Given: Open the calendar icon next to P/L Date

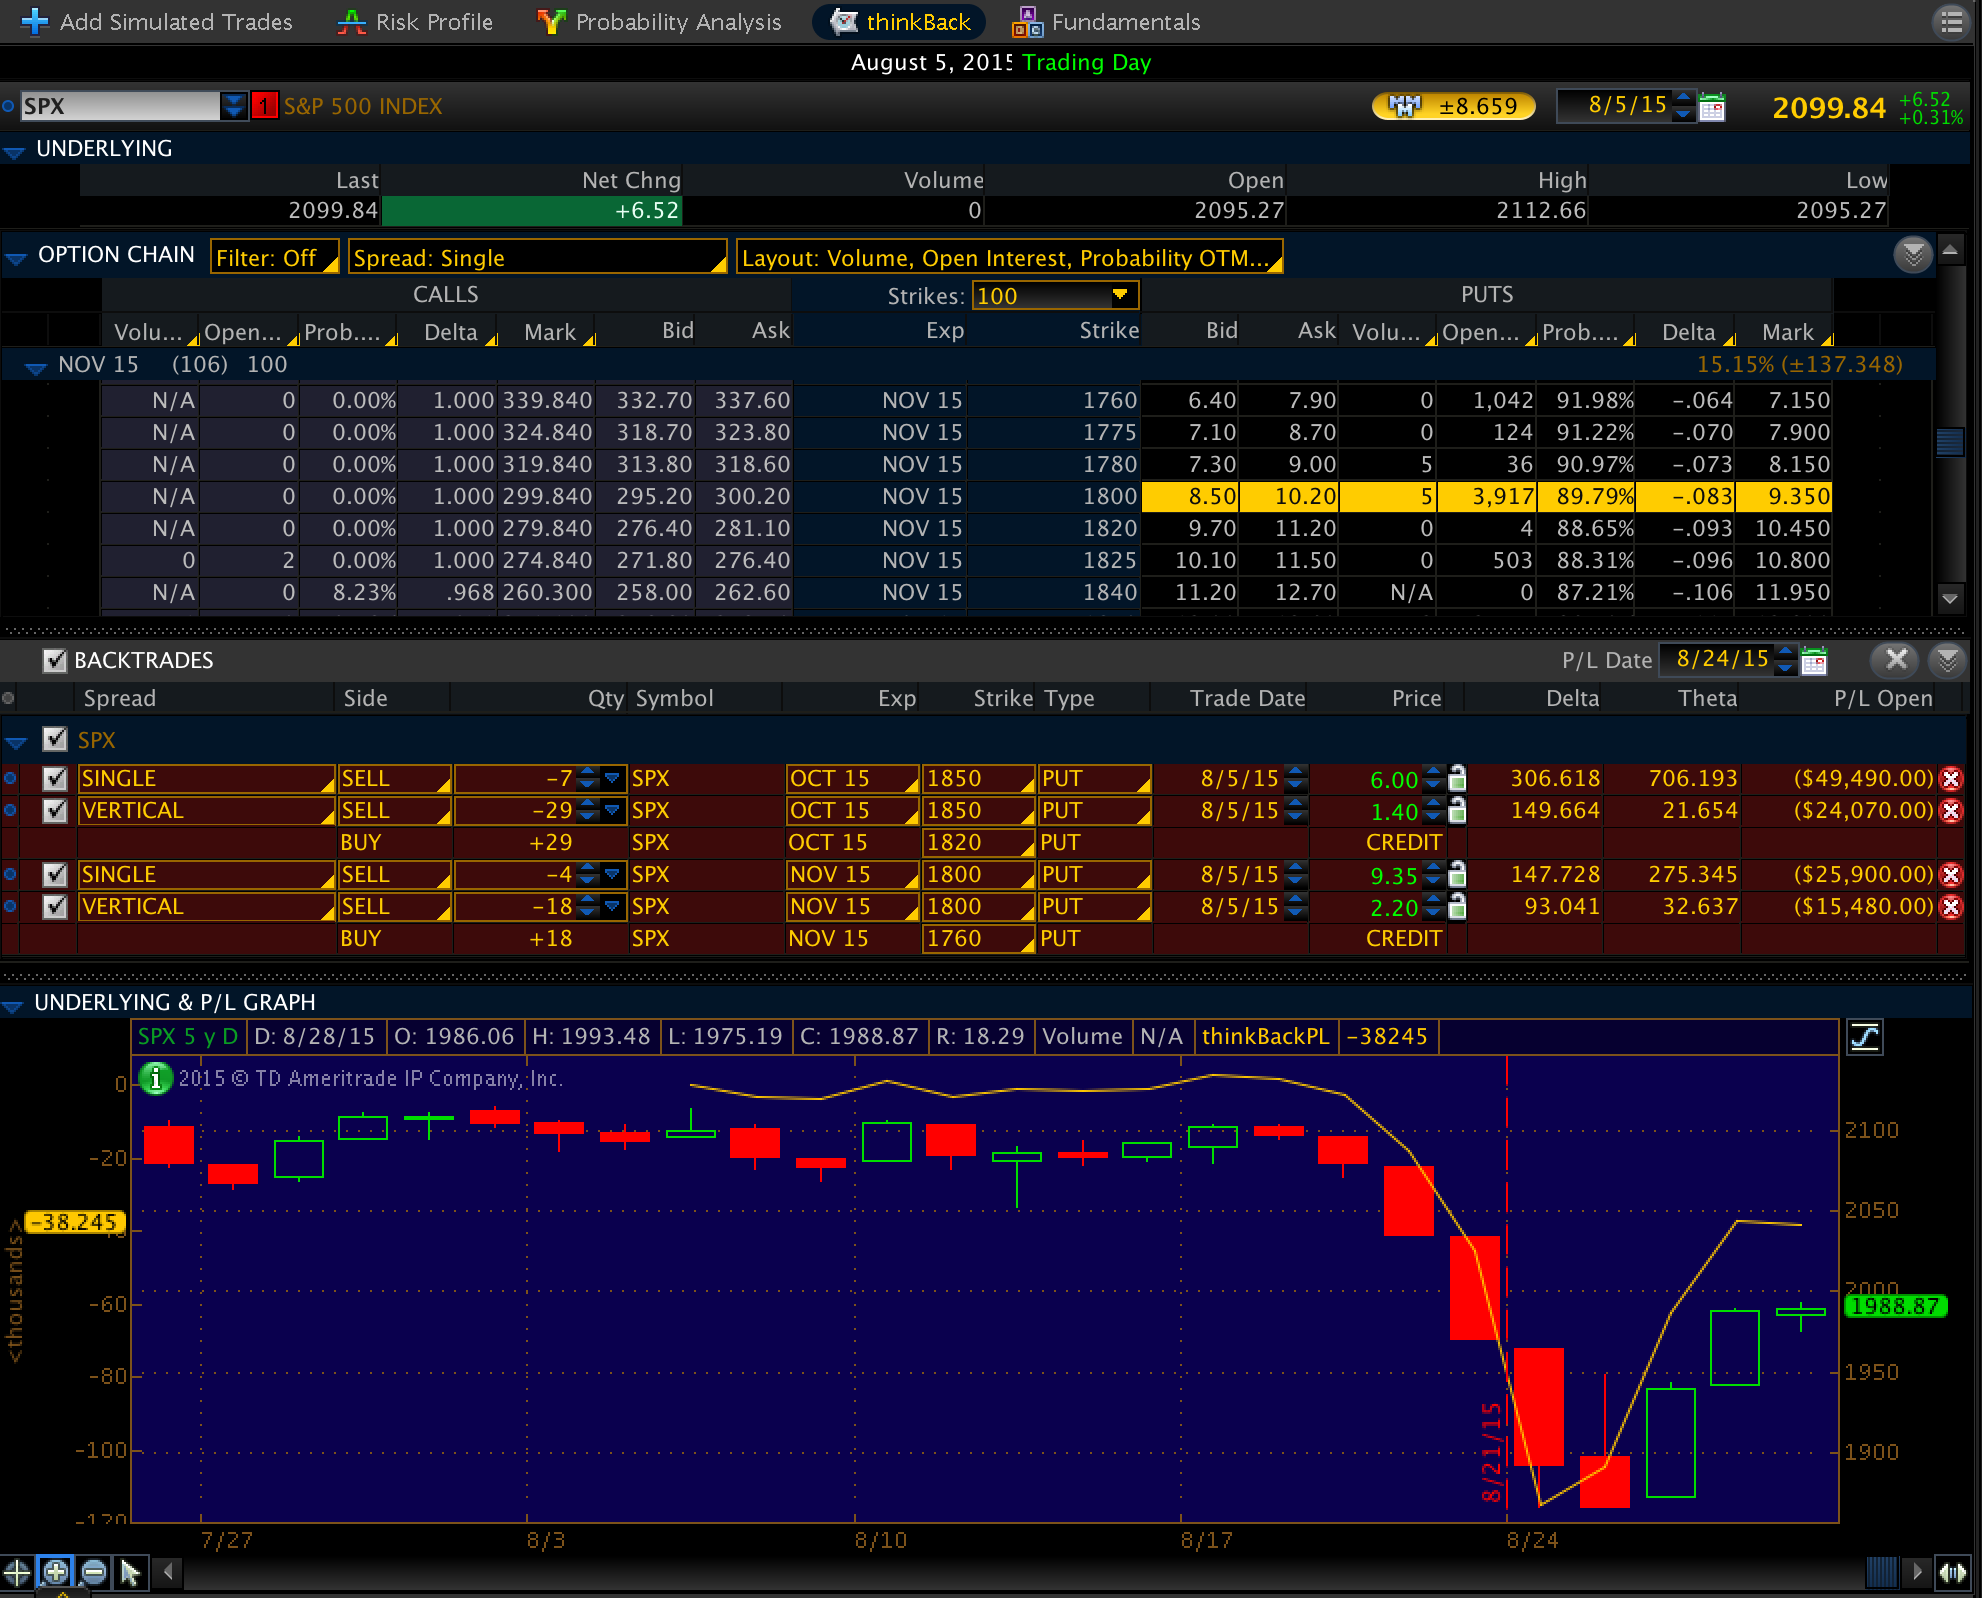Looking at the screenshot, I should pos(1813,660).
